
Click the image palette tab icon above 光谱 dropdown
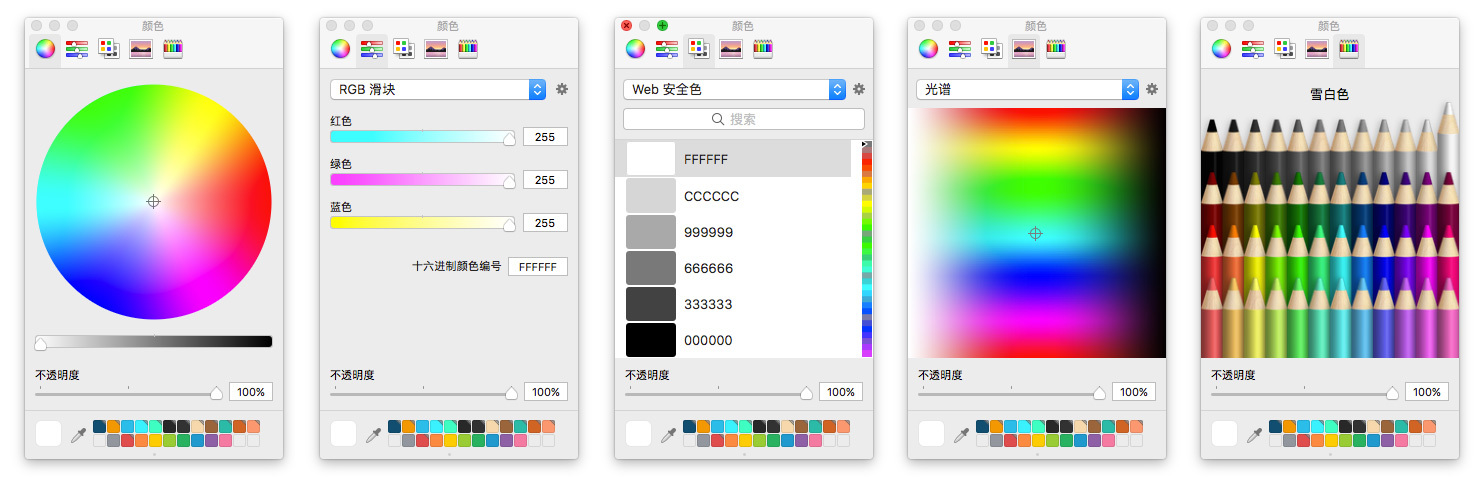(x=1023, y=48)
